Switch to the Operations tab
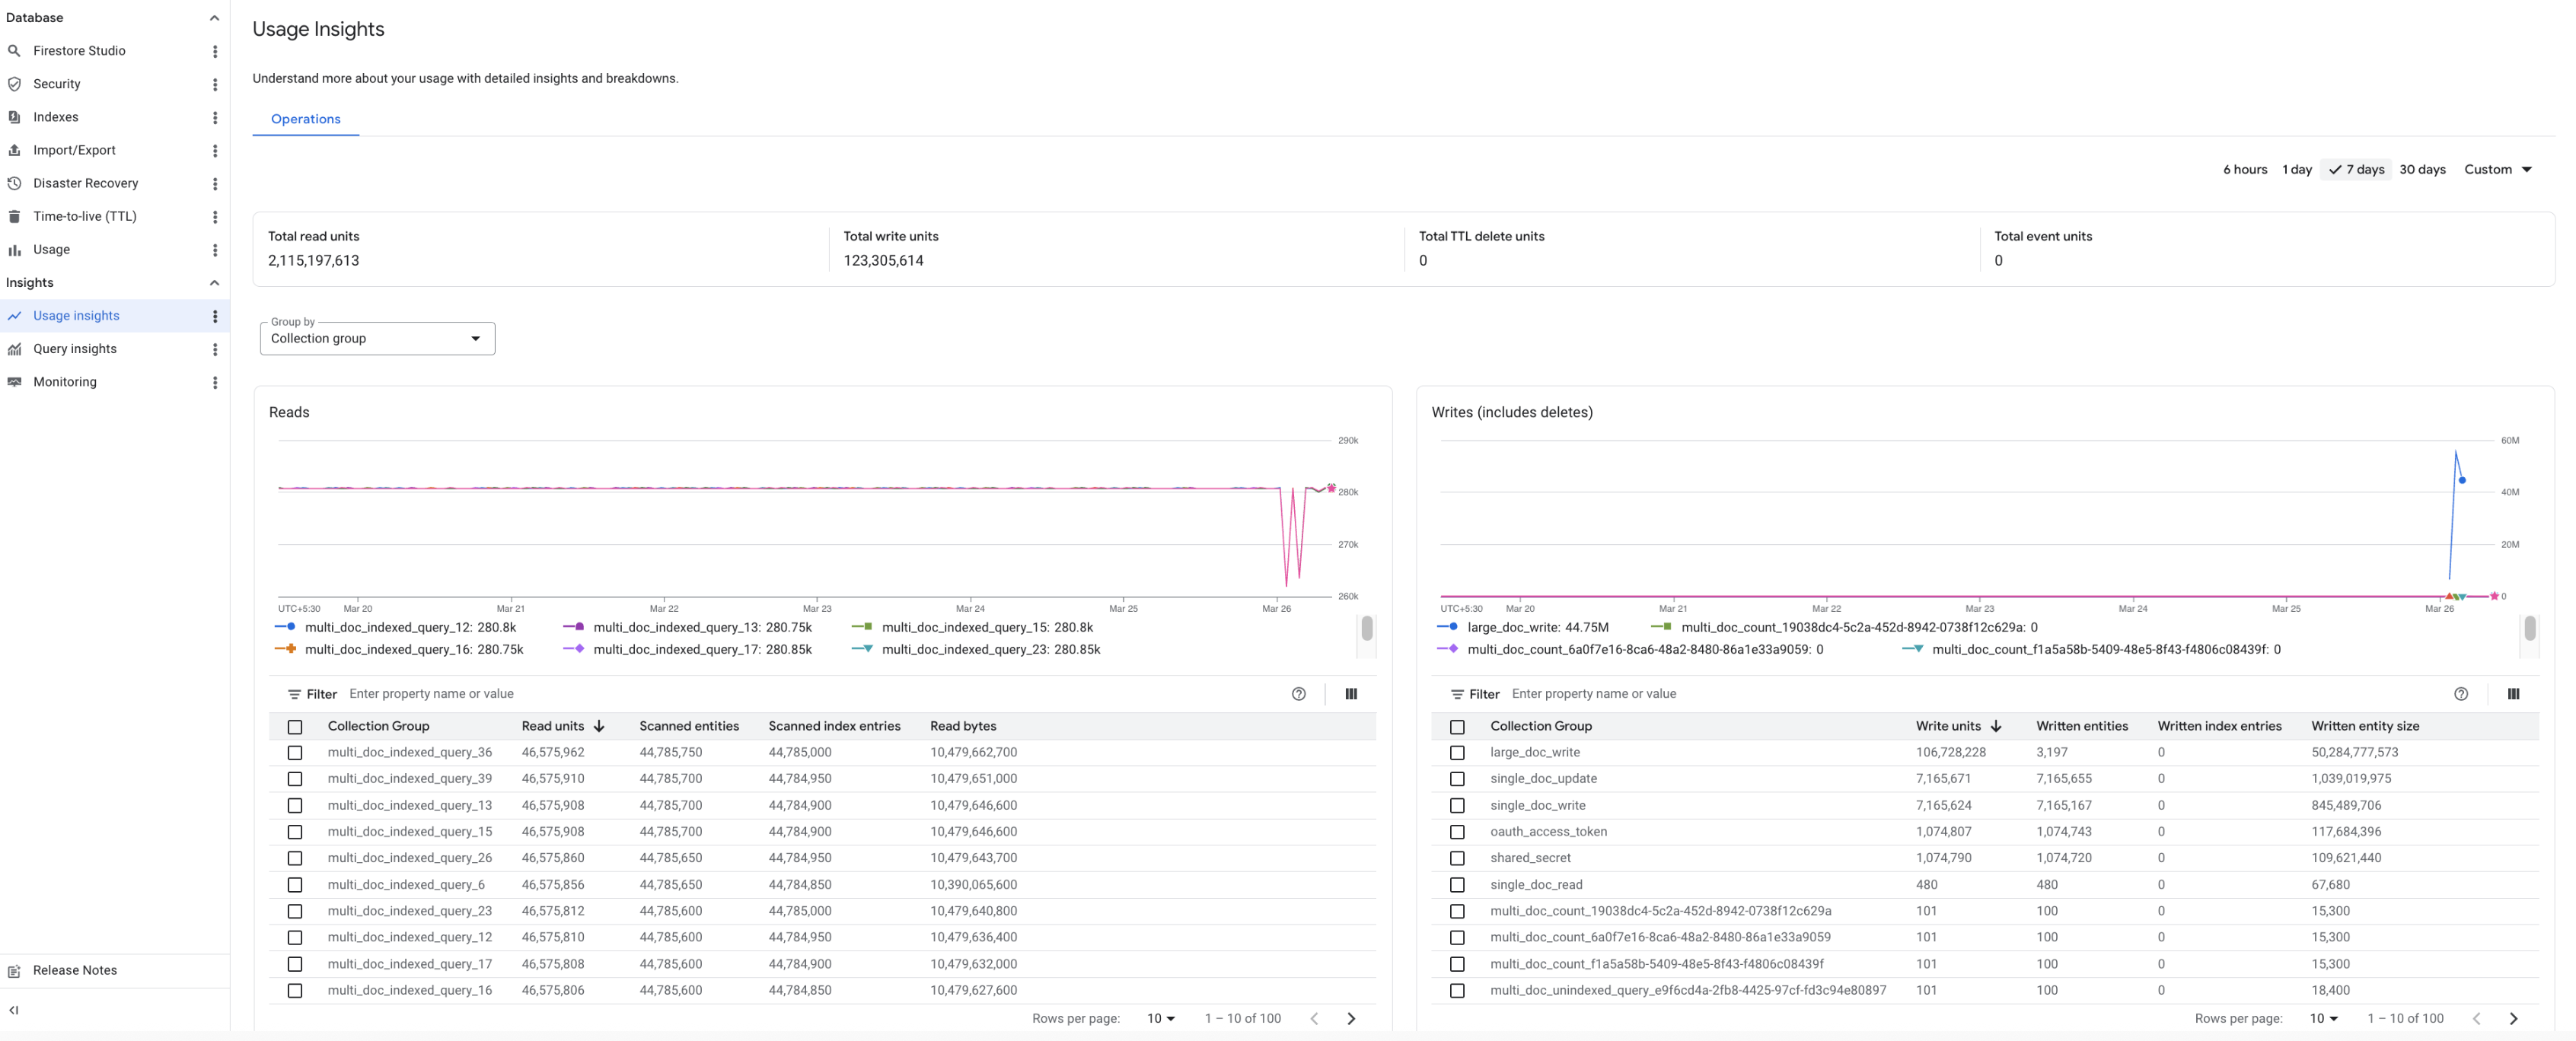The image size is (2576, 1041). coord(305,119)
